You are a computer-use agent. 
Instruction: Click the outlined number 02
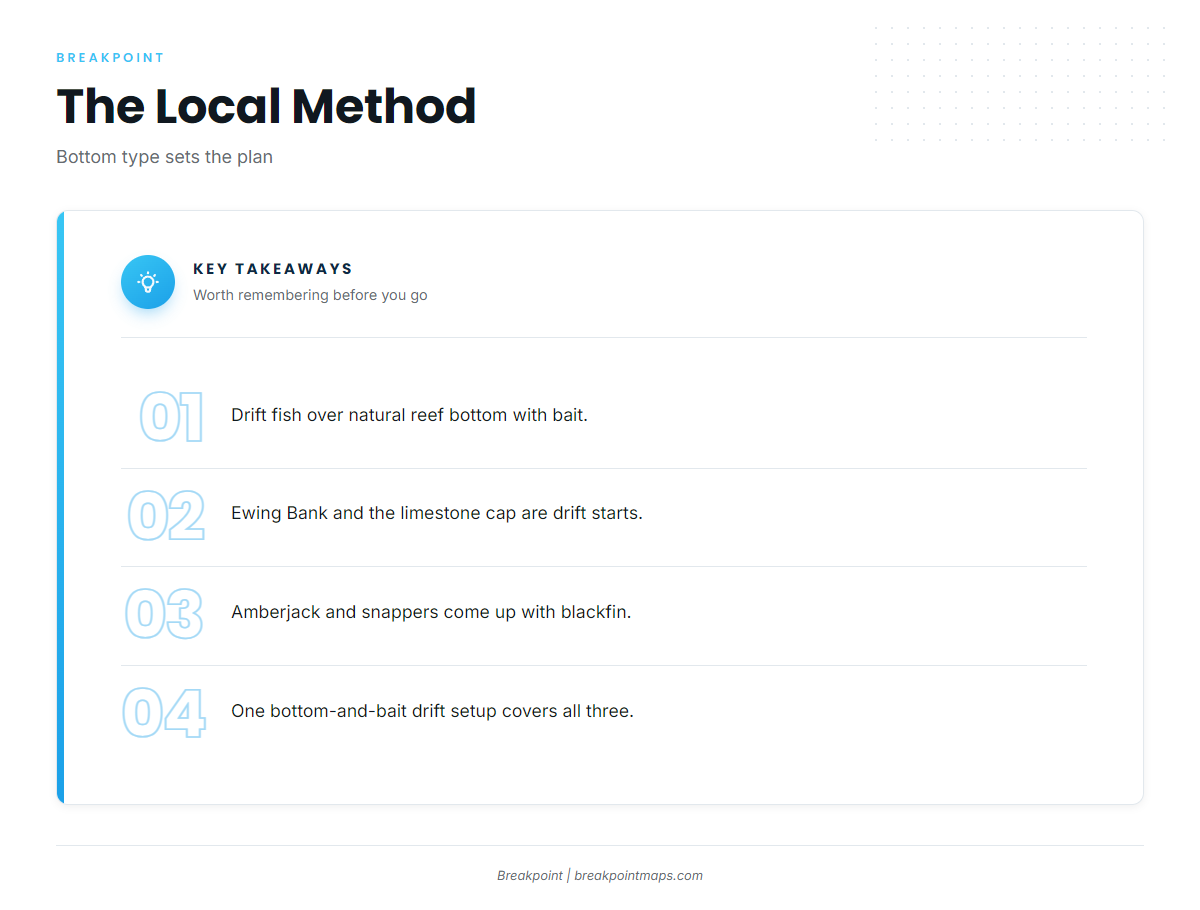click(x=166, y=515)
